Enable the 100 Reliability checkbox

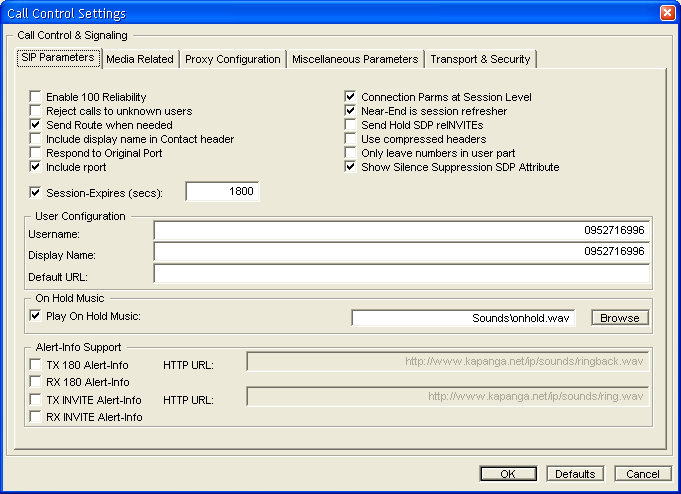(36, 97)
